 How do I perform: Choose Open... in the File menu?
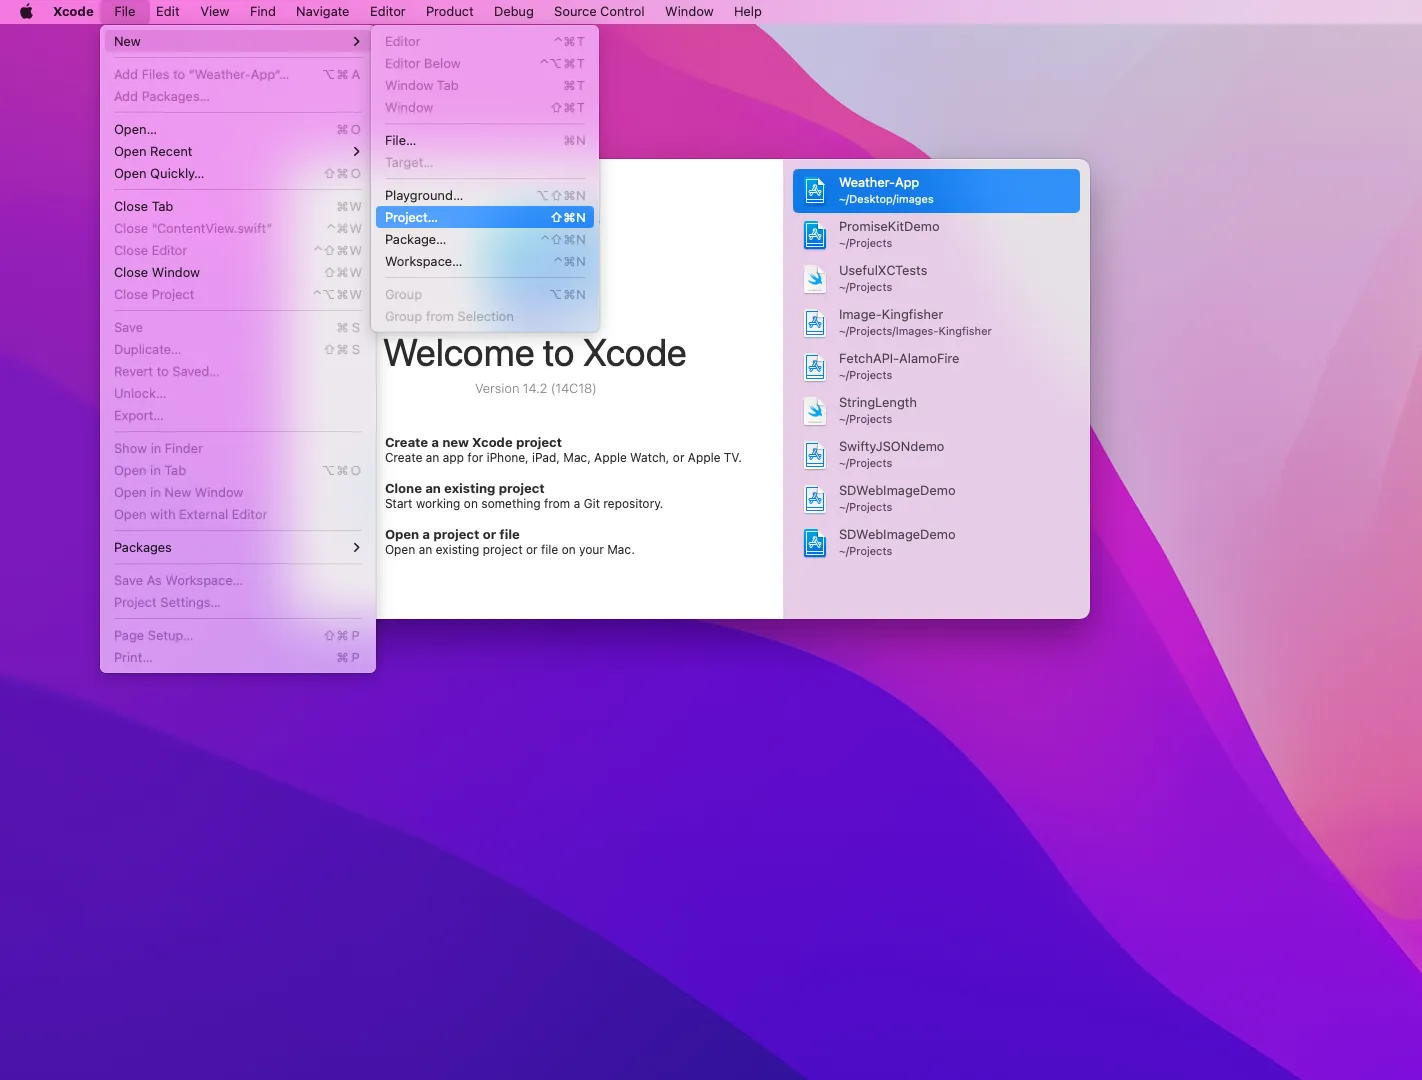(x=238, y=129)
